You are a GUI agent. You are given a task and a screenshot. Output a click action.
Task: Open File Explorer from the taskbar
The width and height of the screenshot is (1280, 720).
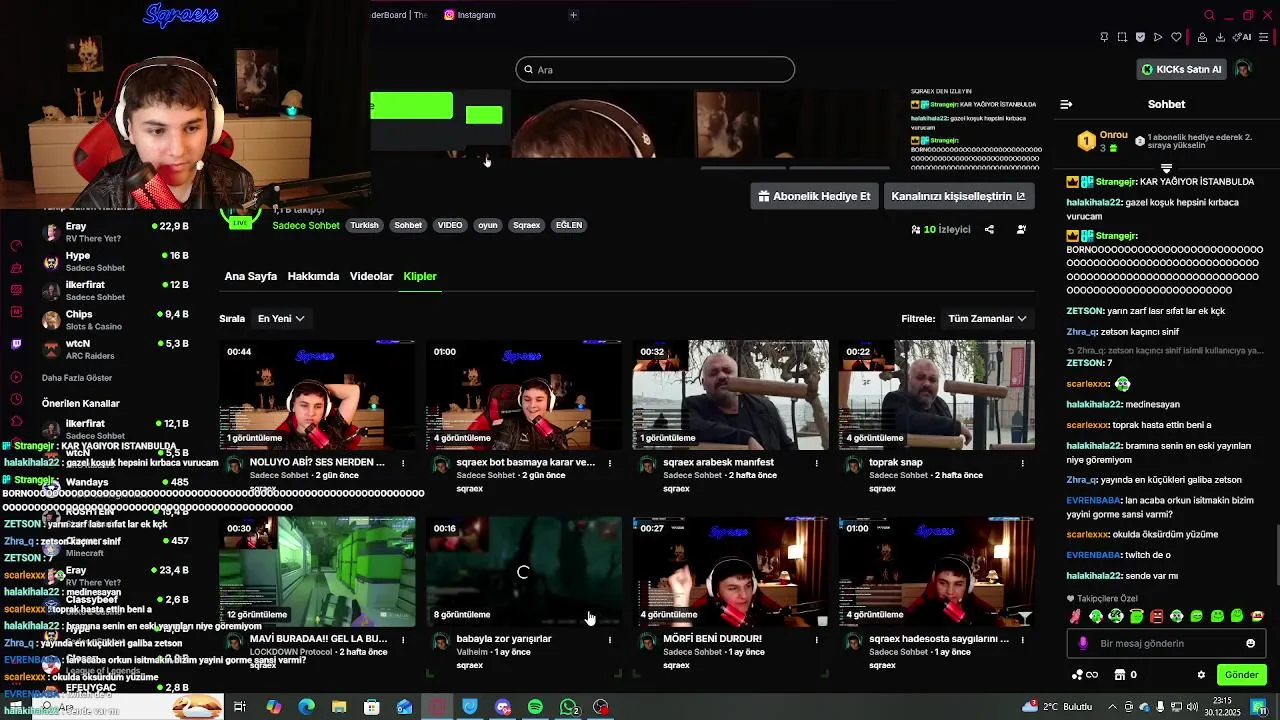tap(339, 707)
